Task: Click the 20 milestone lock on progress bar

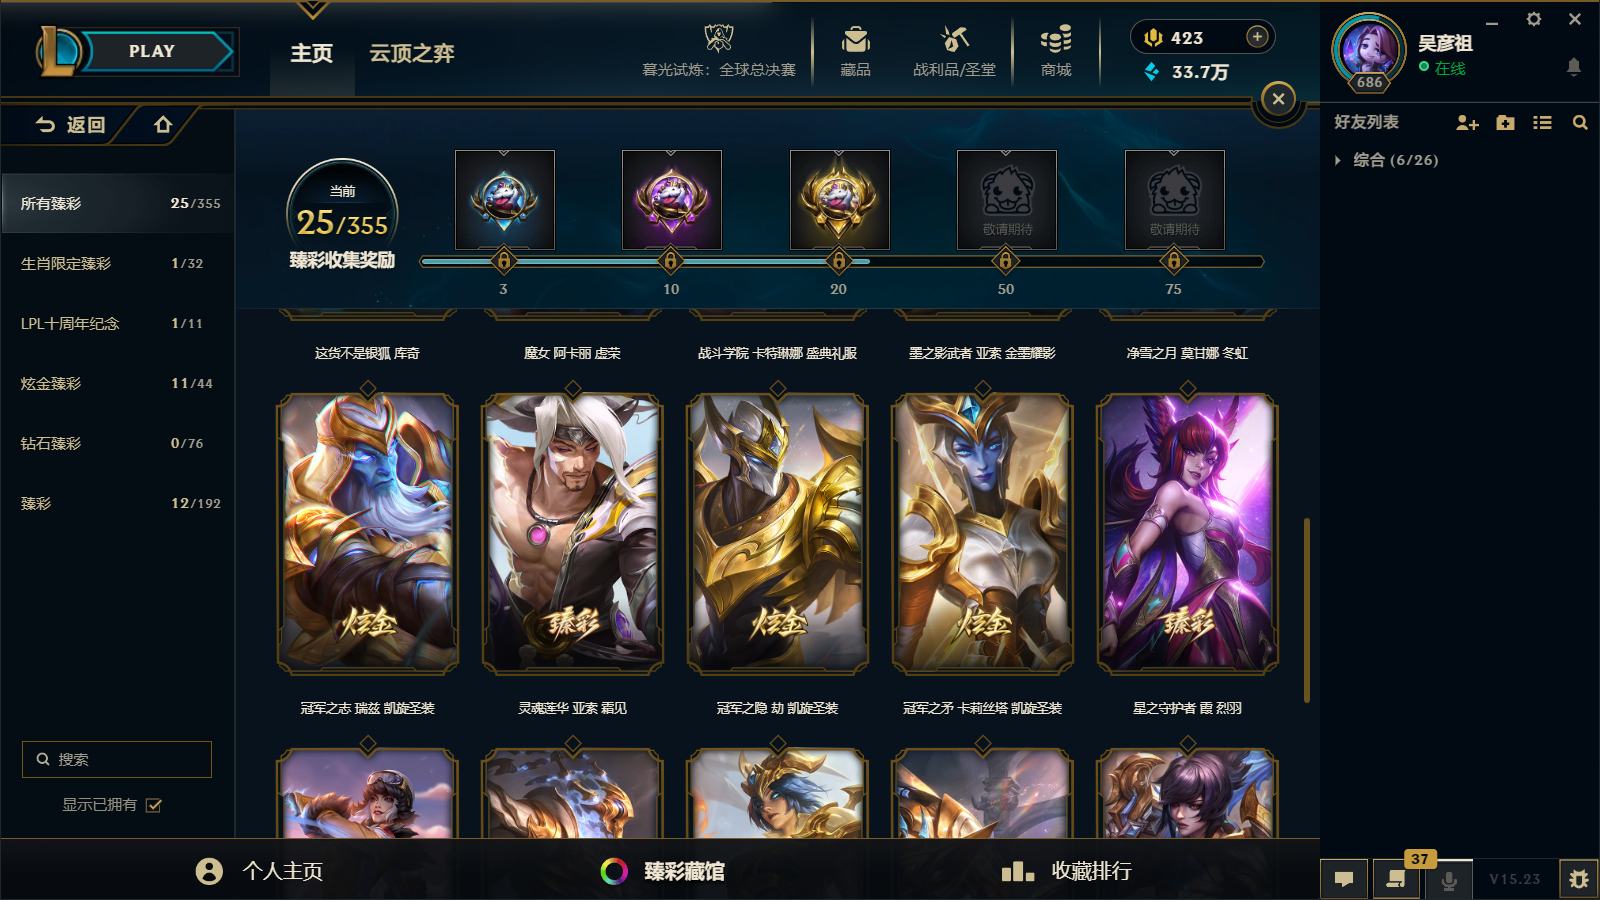Action: tap(838, 262)
